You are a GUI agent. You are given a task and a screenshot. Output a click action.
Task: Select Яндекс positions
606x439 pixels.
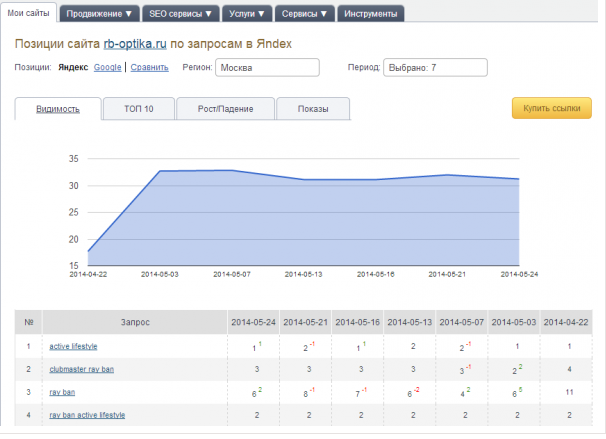73,67
